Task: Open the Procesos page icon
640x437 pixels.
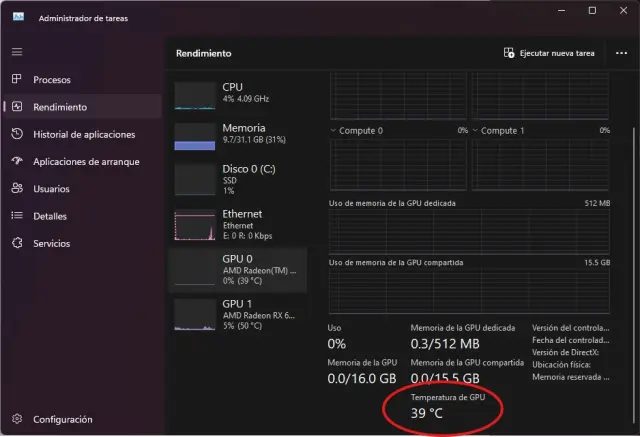Action: click(x=16, y=79)
